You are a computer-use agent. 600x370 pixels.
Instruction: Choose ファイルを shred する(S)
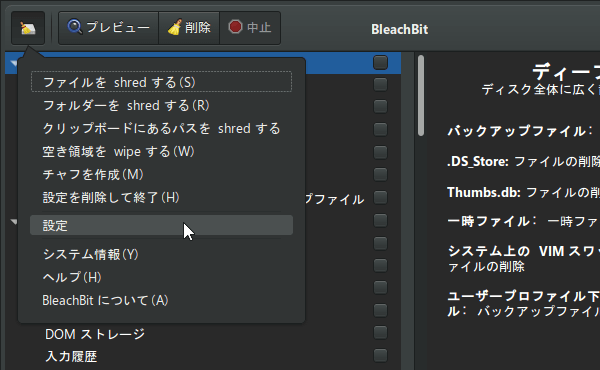pos(161,82)
